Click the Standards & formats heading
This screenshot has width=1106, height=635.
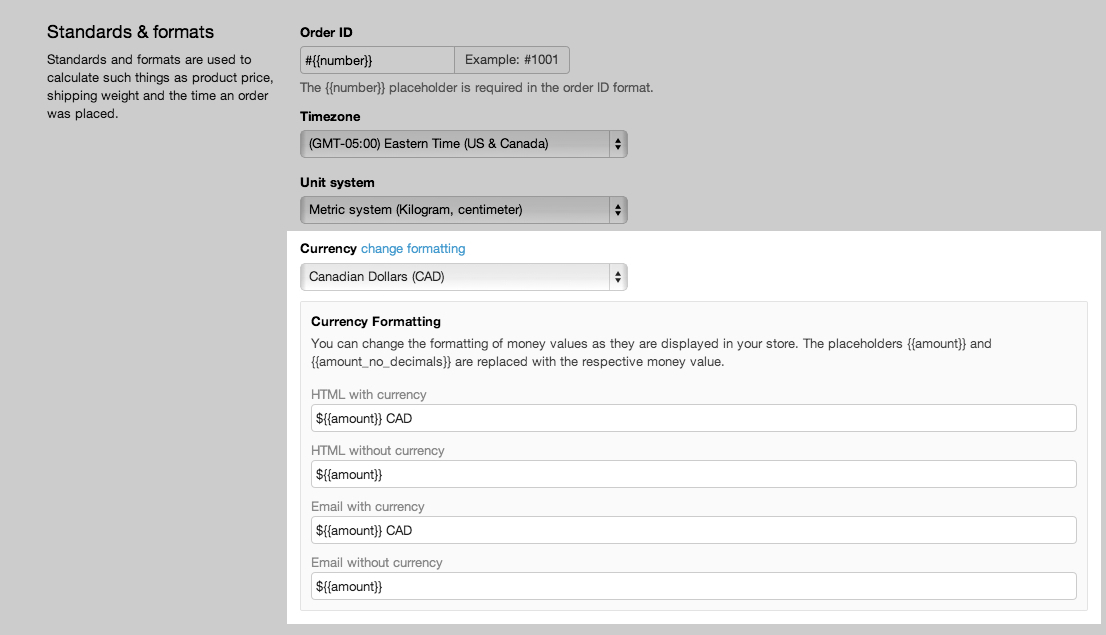130,32
